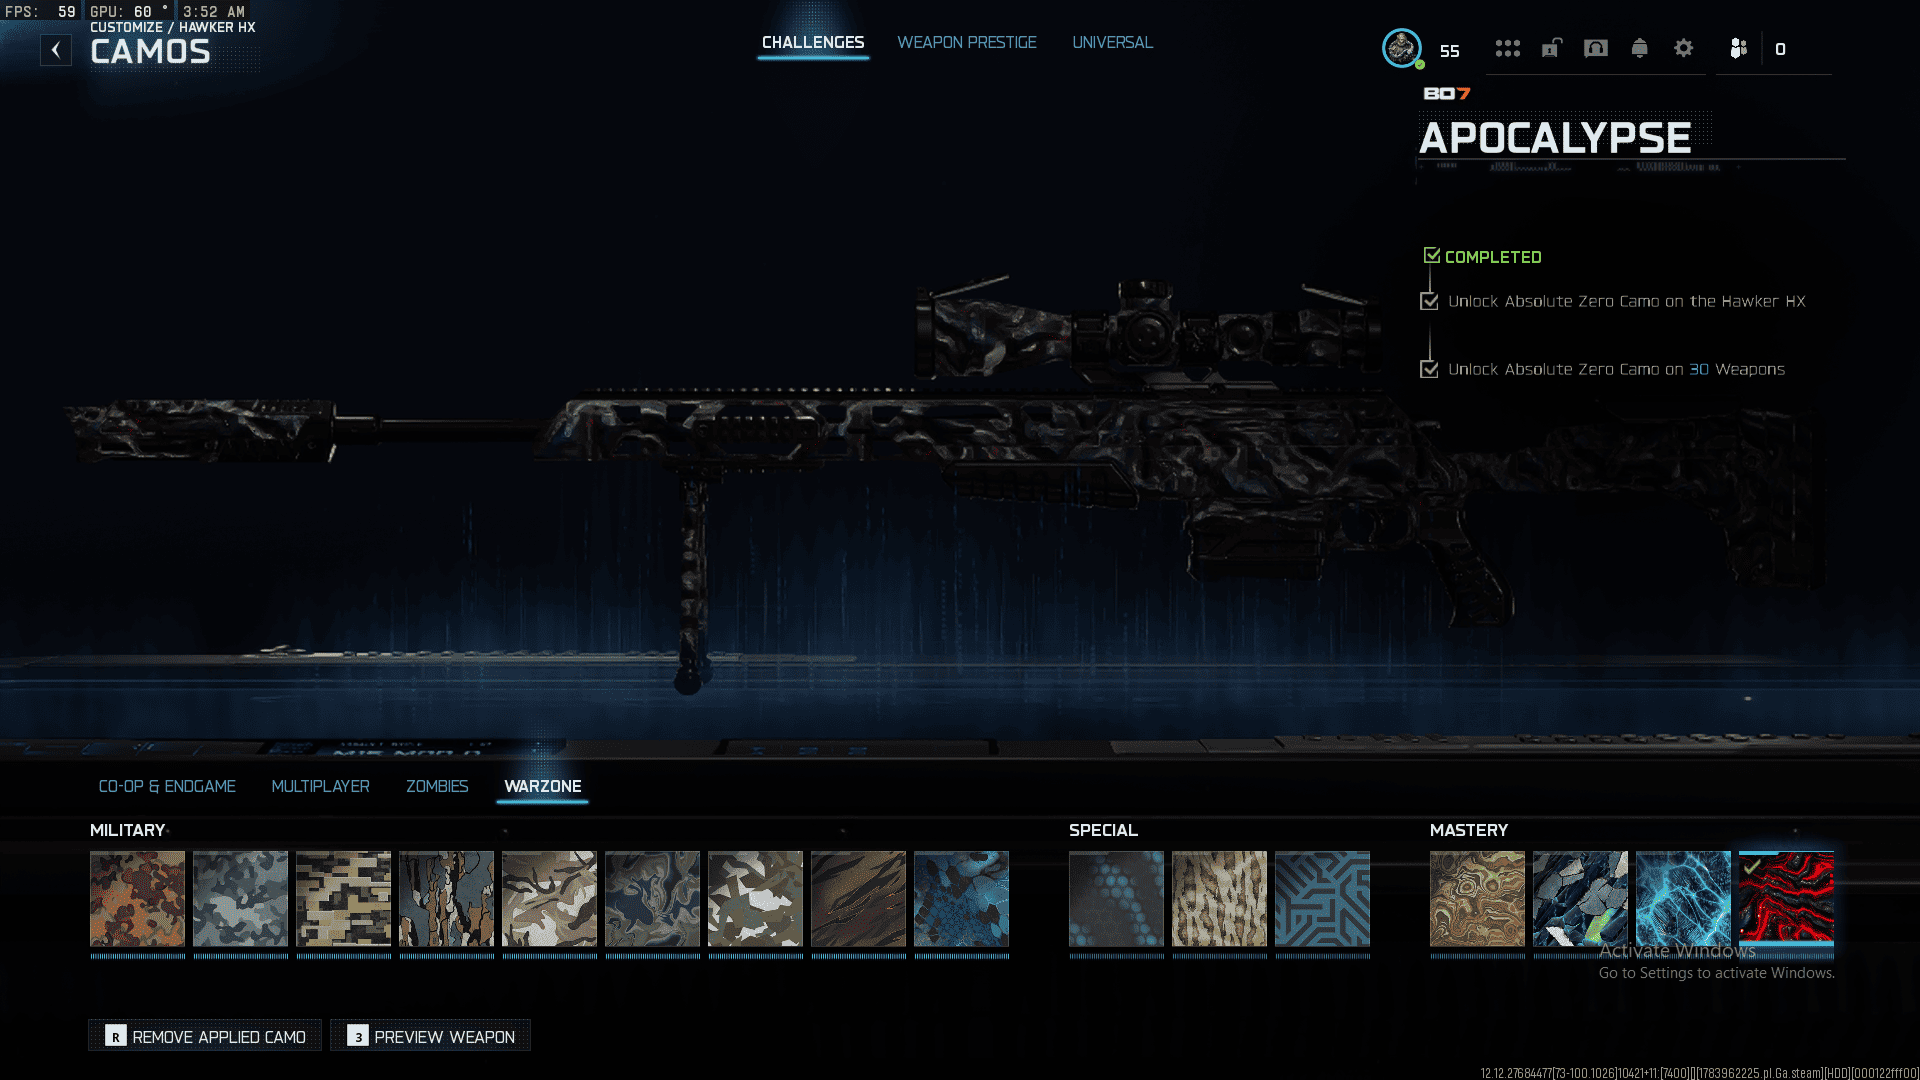The height and width of the screenshot is (1080, 1920).
Task: Click the Customize / Hawker HX breadcrumb
Action: [173, 27]
